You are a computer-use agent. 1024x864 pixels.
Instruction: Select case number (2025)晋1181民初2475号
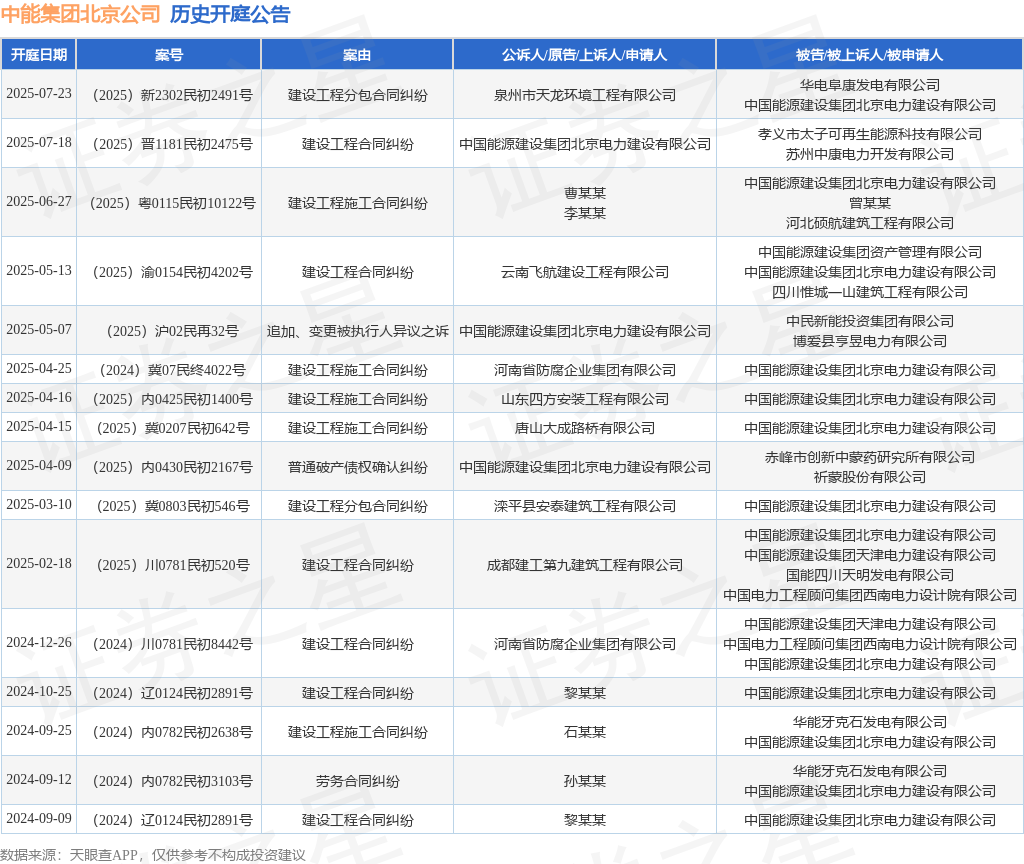pyautogui.click(x=172, y=144)
